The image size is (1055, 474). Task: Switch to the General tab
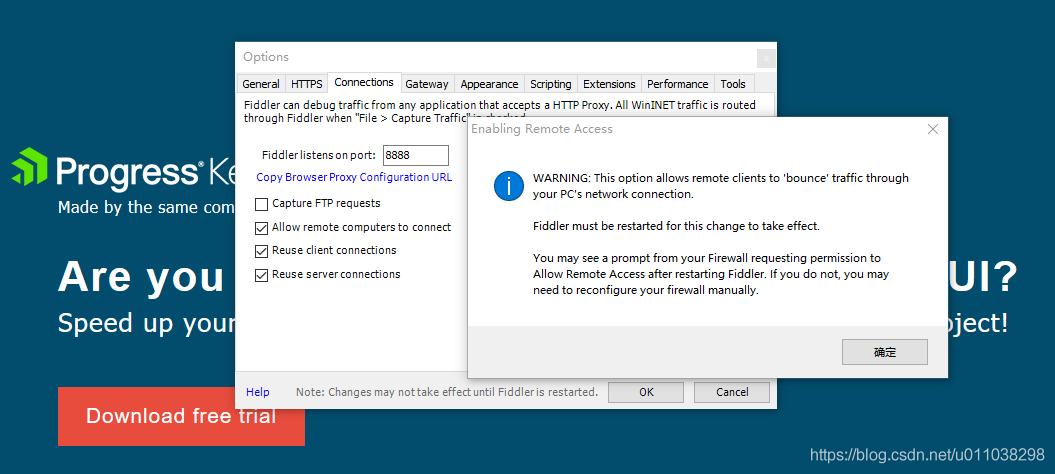pyautogui.click(x=261, y=84)
